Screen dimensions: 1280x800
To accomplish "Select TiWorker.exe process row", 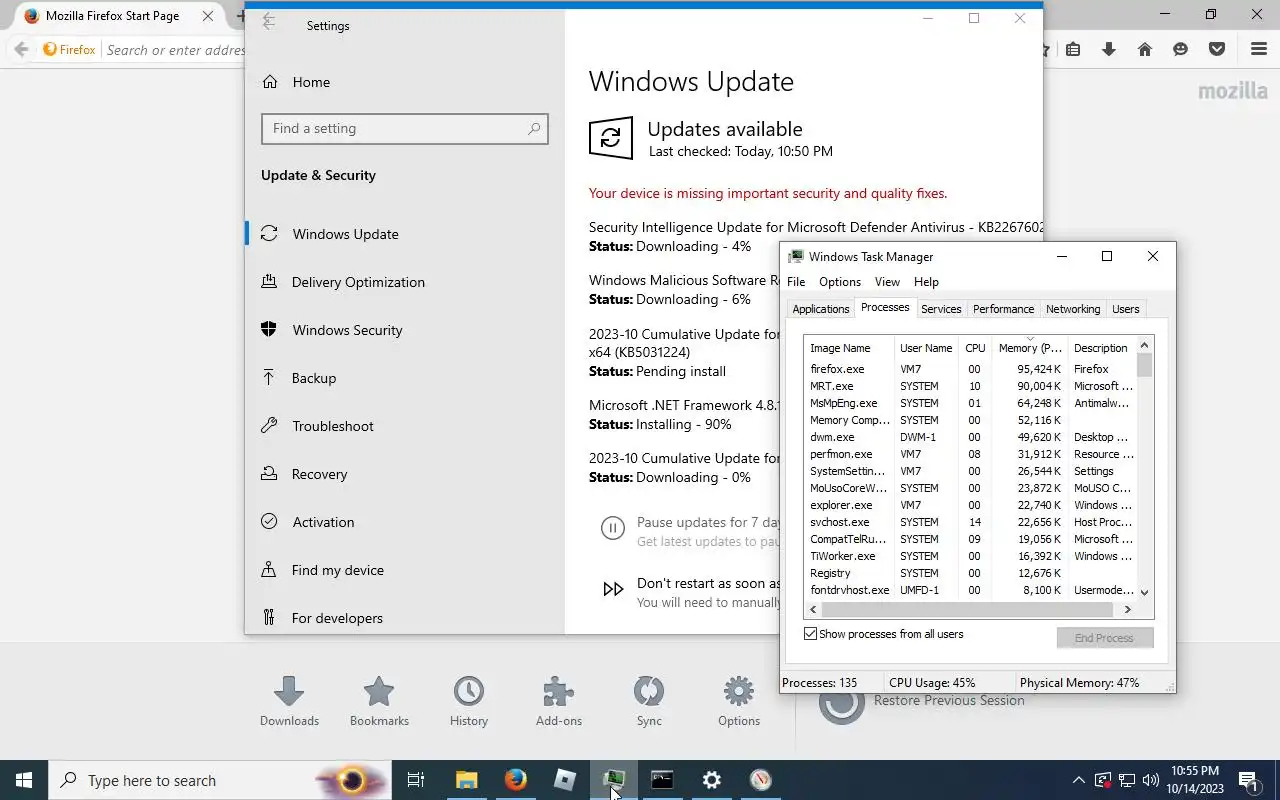I will coord(970,556).
